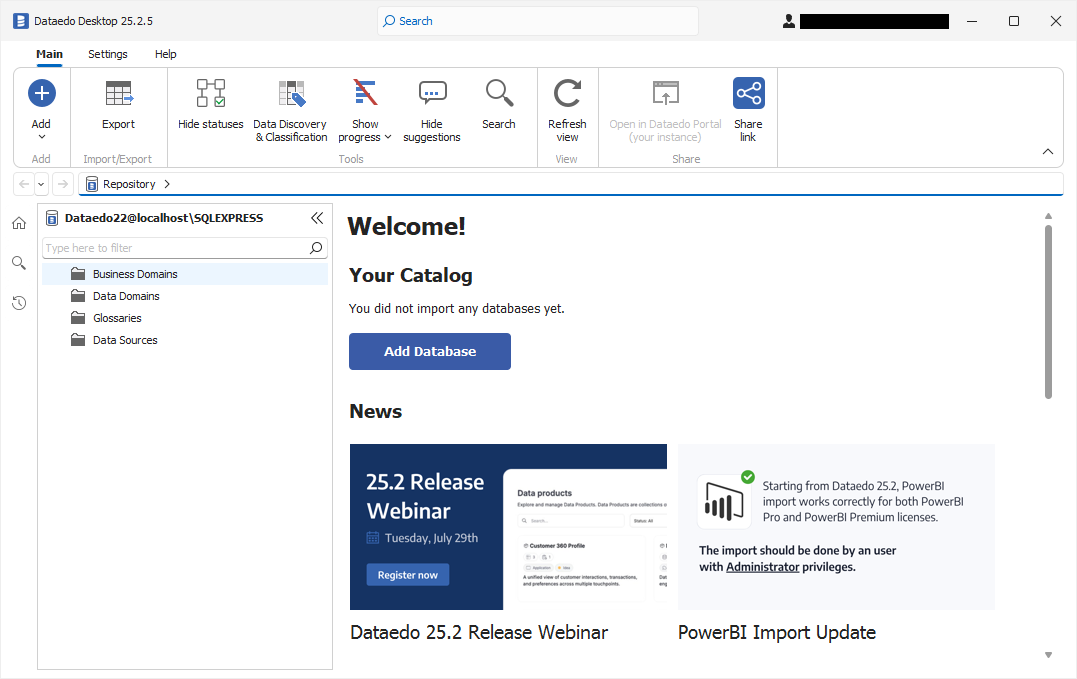Click the Repository breadcrumb icon
Image resolution: width=1077 pixels, height=679 pixels.
[x=92, y=184]
